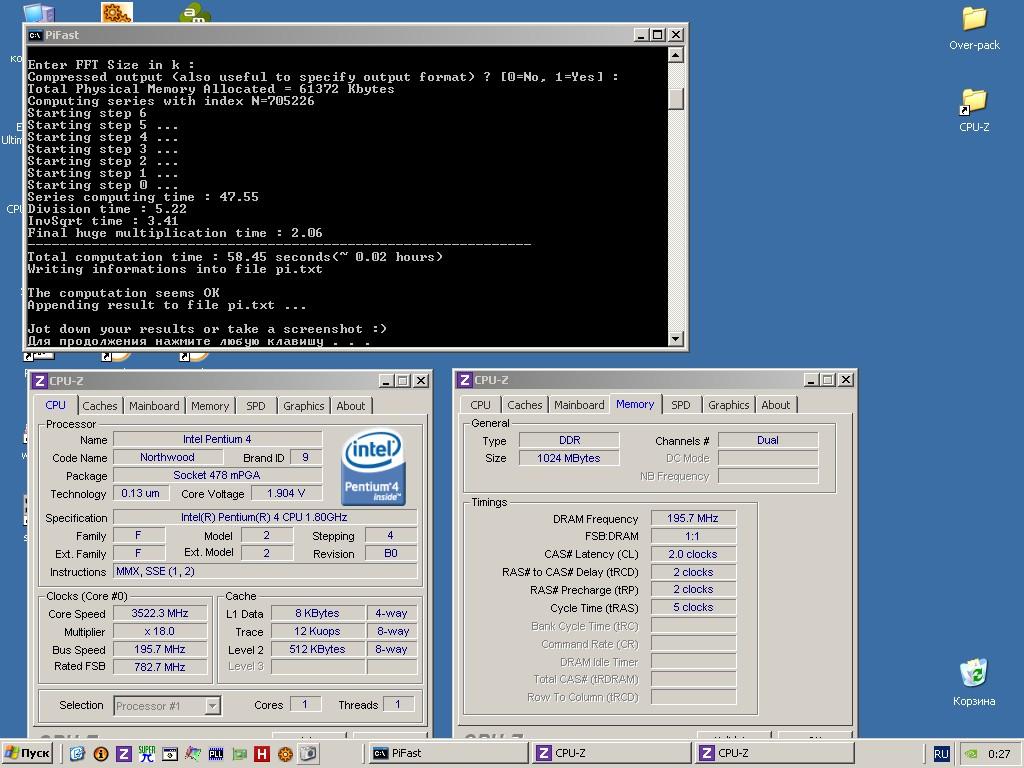The width and height of the screenshot is (1024, 768).
Task: Select Memory tab in left CPU-Z window
Action: 210,406
